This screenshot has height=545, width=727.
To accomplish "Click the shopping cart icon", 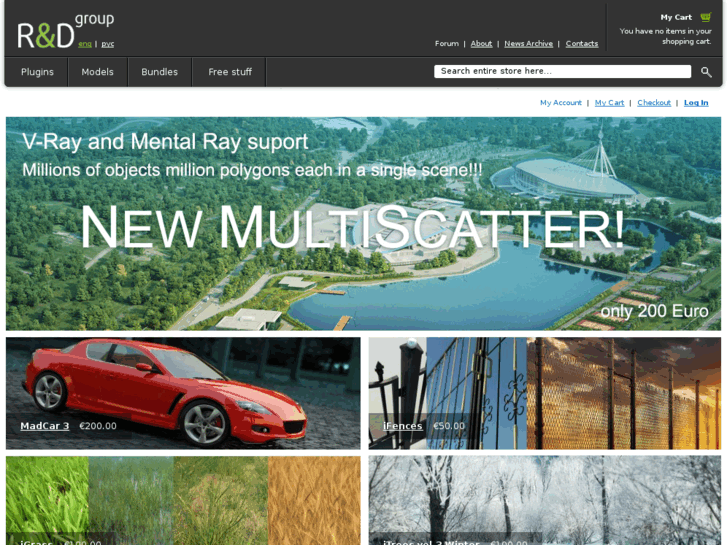I will 706,17.
